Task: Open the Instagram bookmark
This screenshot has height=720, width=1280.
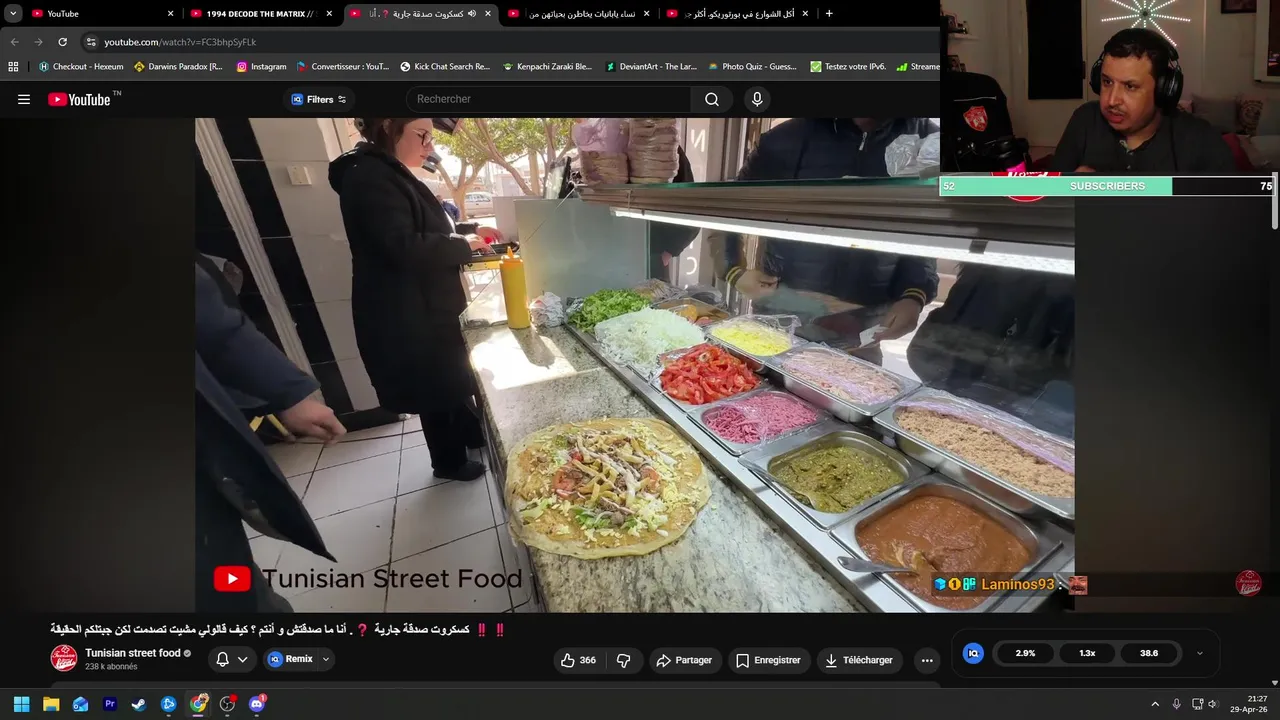Action: (261, 67)
